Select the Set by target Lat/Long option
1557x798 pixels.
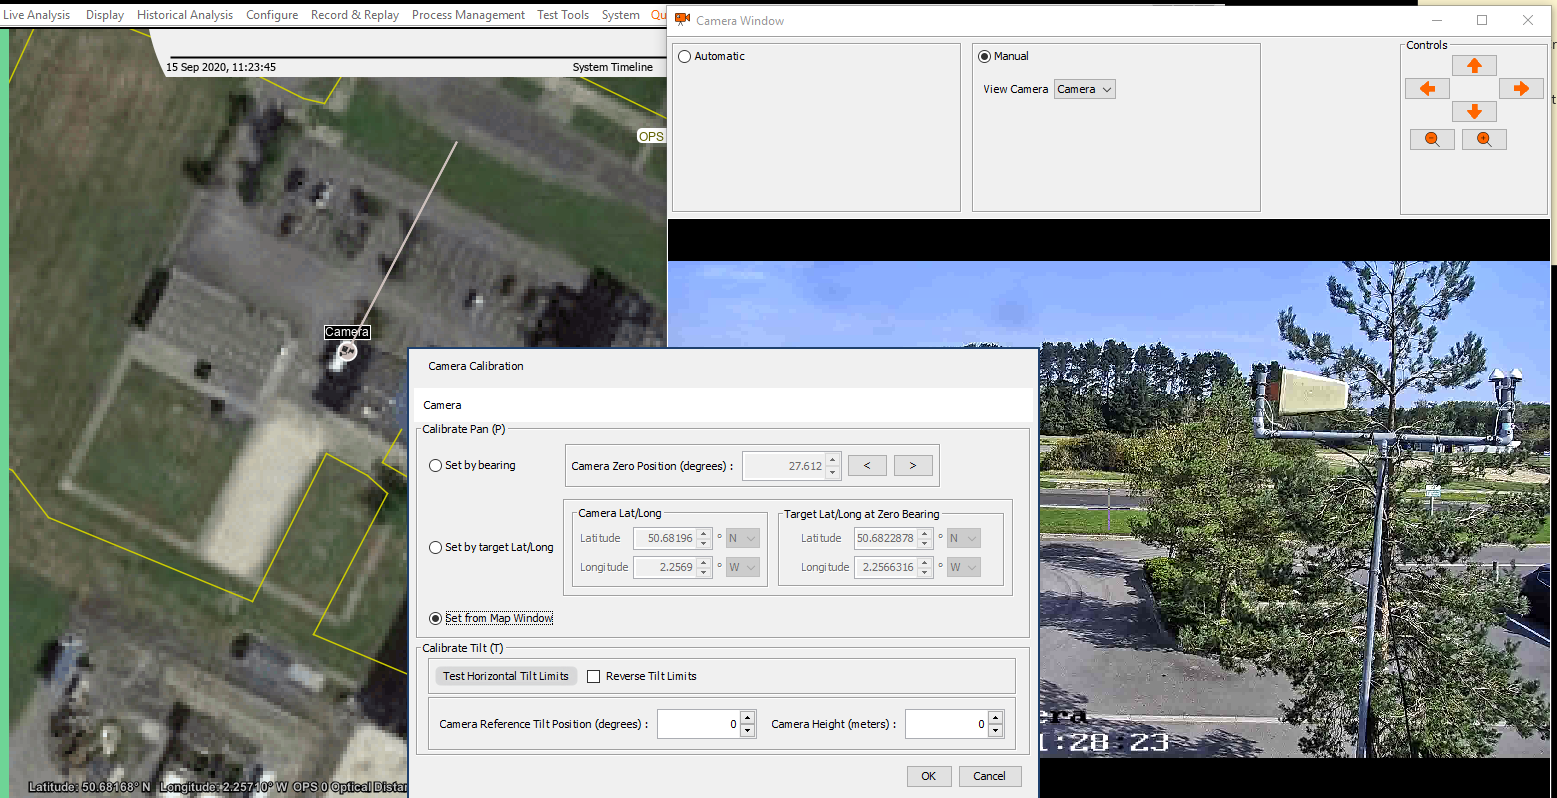click(x=436, y=548)
